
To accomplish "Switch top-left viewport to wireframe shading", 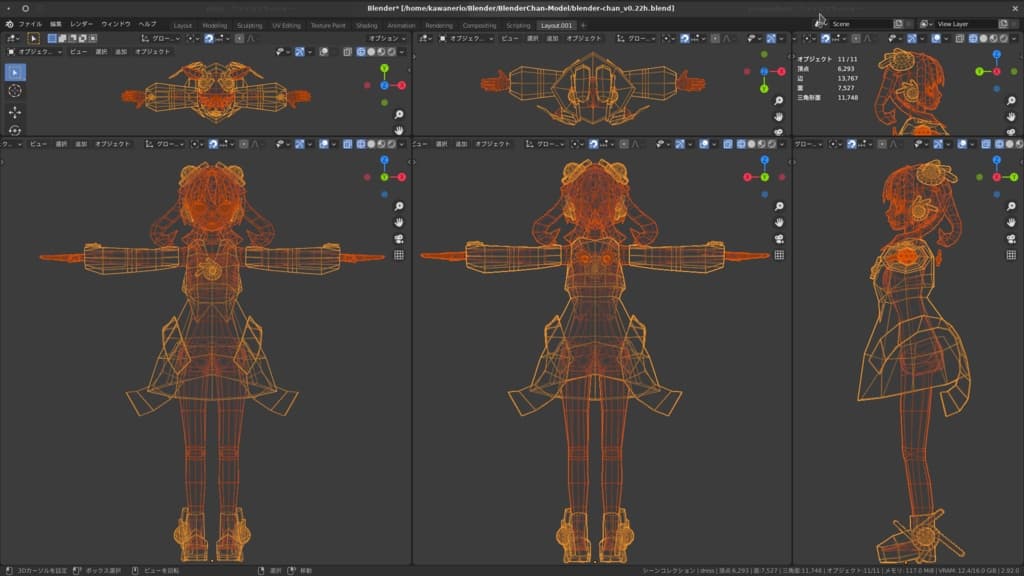I will click(361, 51).
